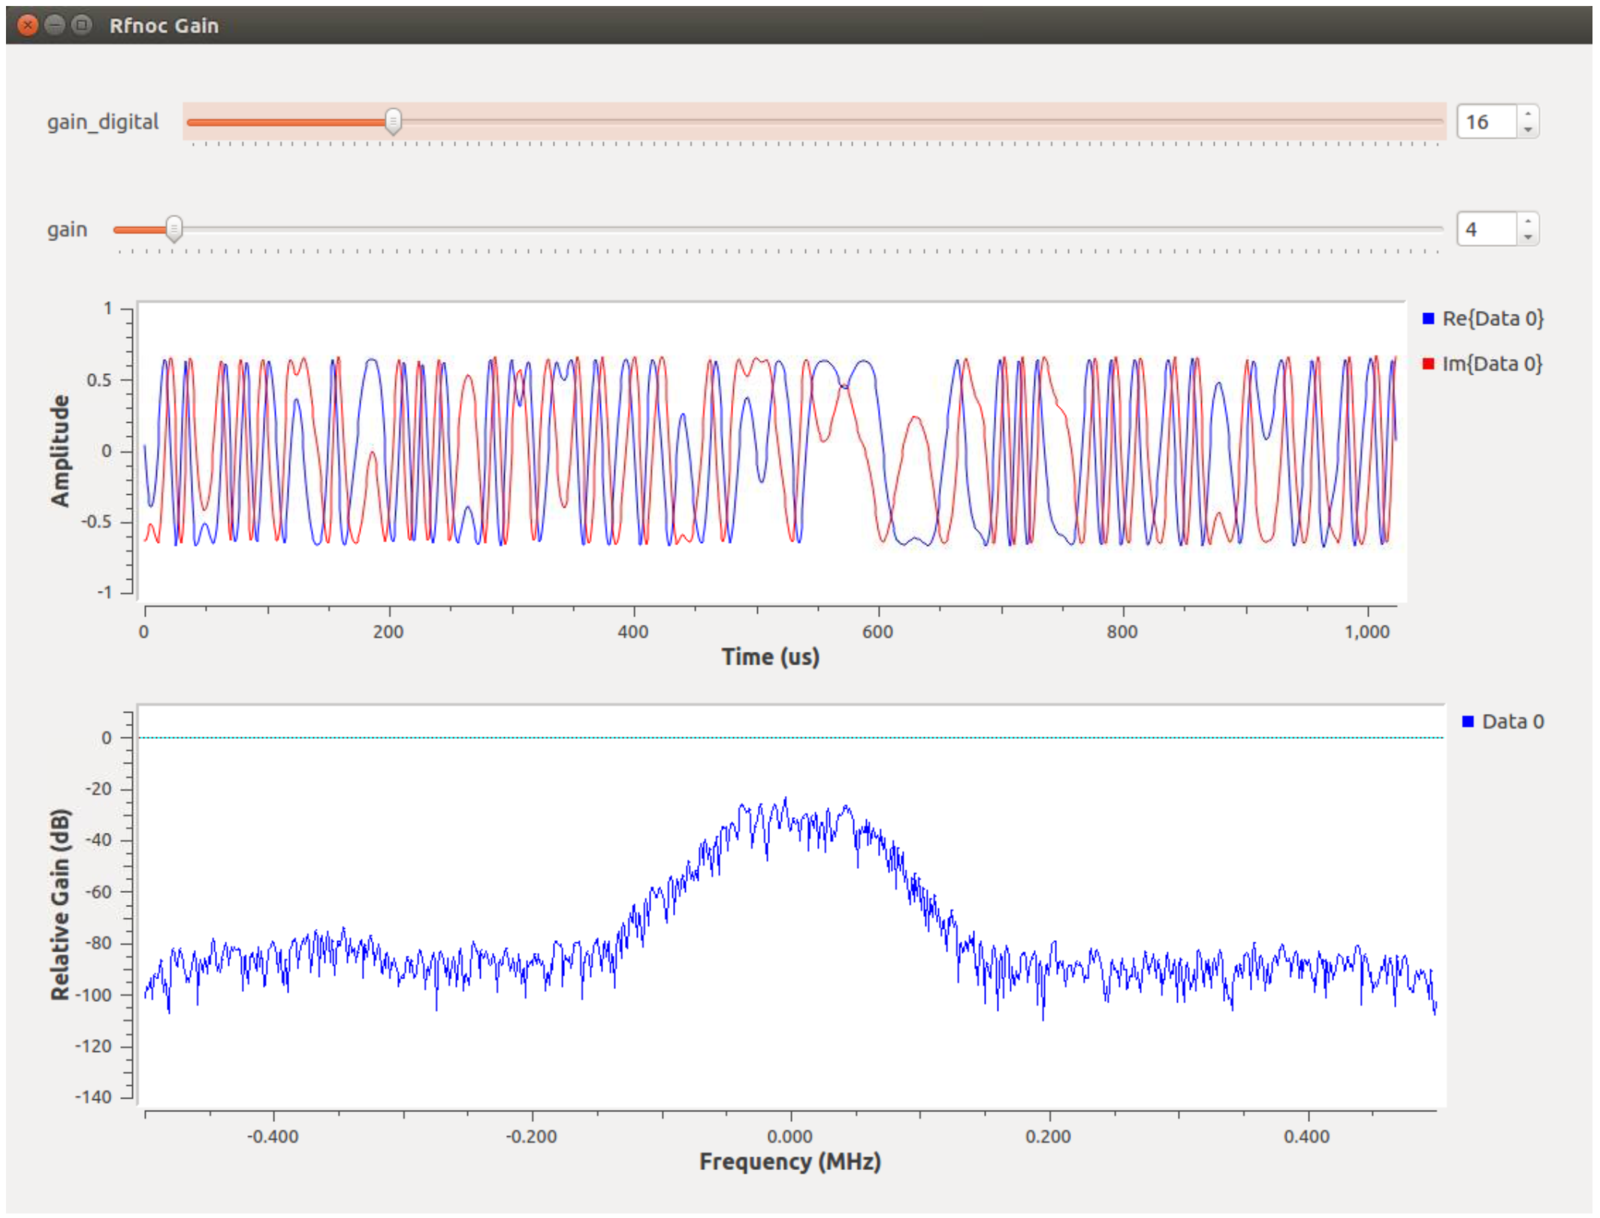Decrement the gain value using its down arrow

1530,238
